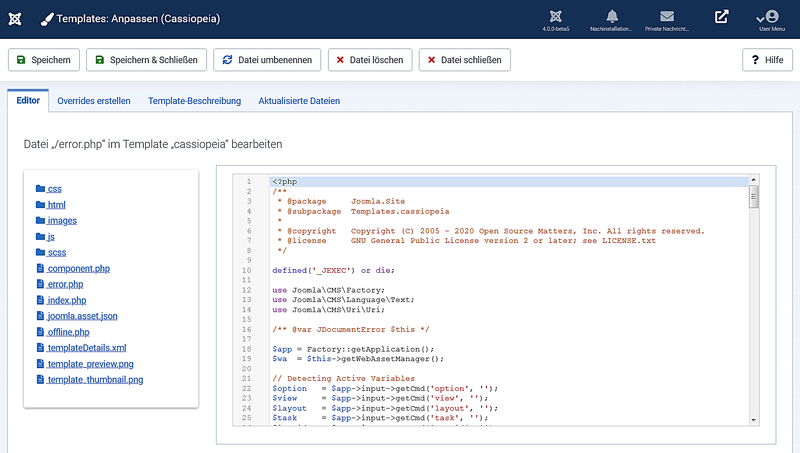Open the Hilfe help button
Screen dimensions: 800x453
click(767, 60)
